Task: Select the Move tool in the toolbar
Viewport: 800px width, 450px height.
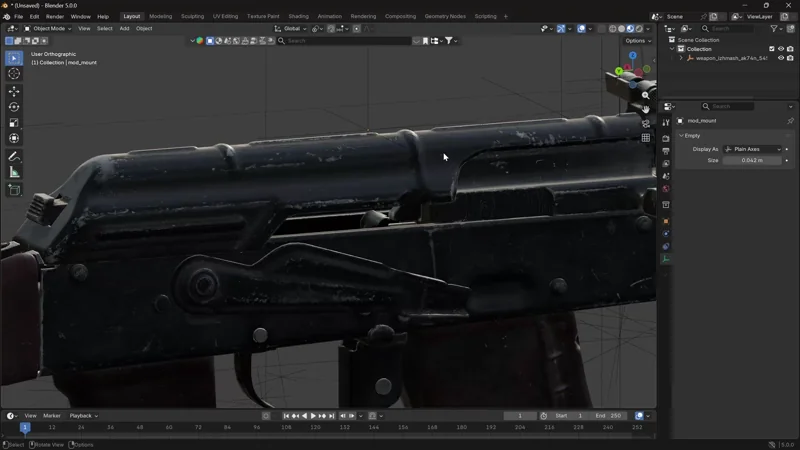Action: (14, 91)
